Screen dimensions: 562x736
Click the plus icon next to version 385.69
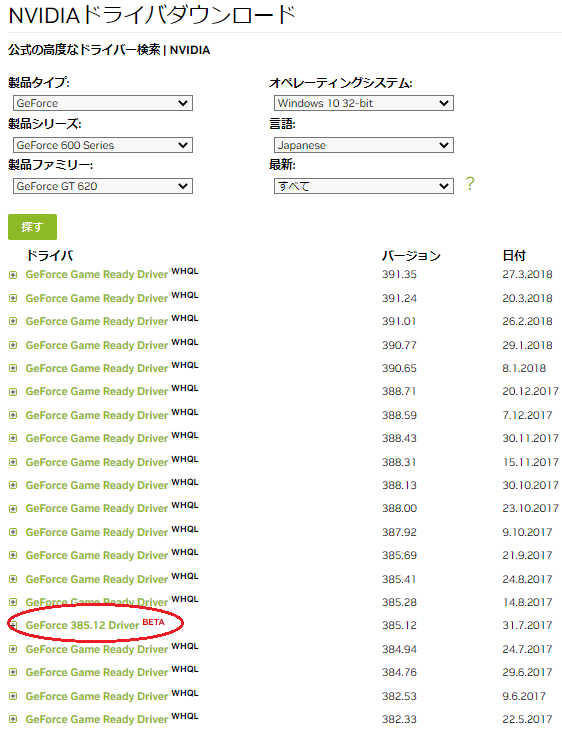click(13, 555)
